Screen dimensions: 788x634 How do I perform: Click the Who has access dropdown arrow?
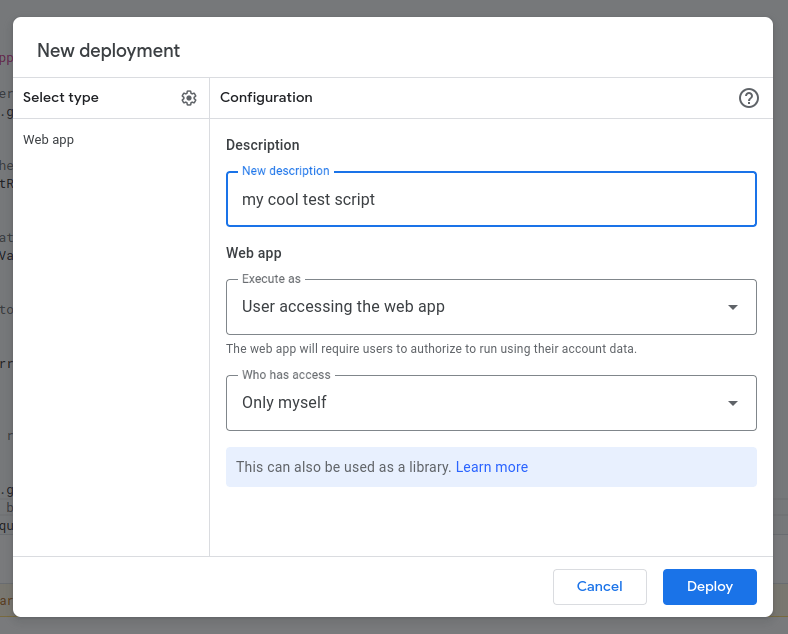click(x=733, y=403)
